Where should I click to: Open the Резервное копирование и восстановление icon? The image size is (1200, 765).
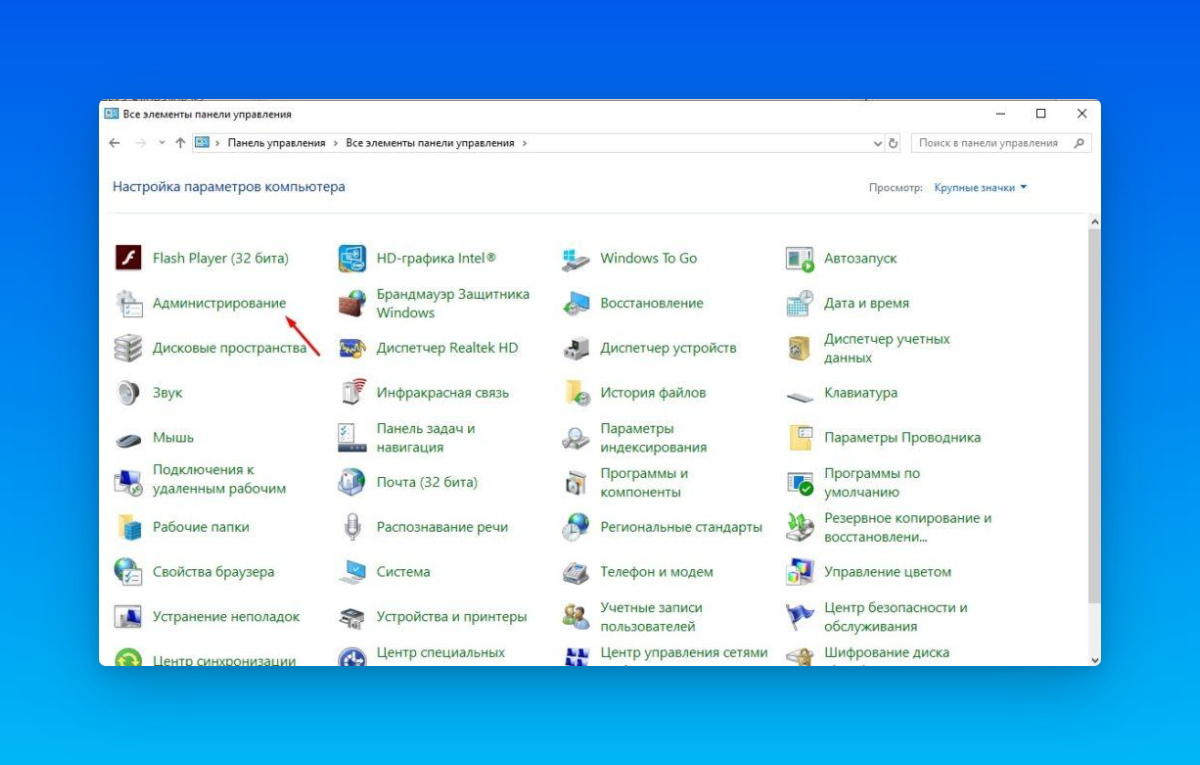coord(800,527)
